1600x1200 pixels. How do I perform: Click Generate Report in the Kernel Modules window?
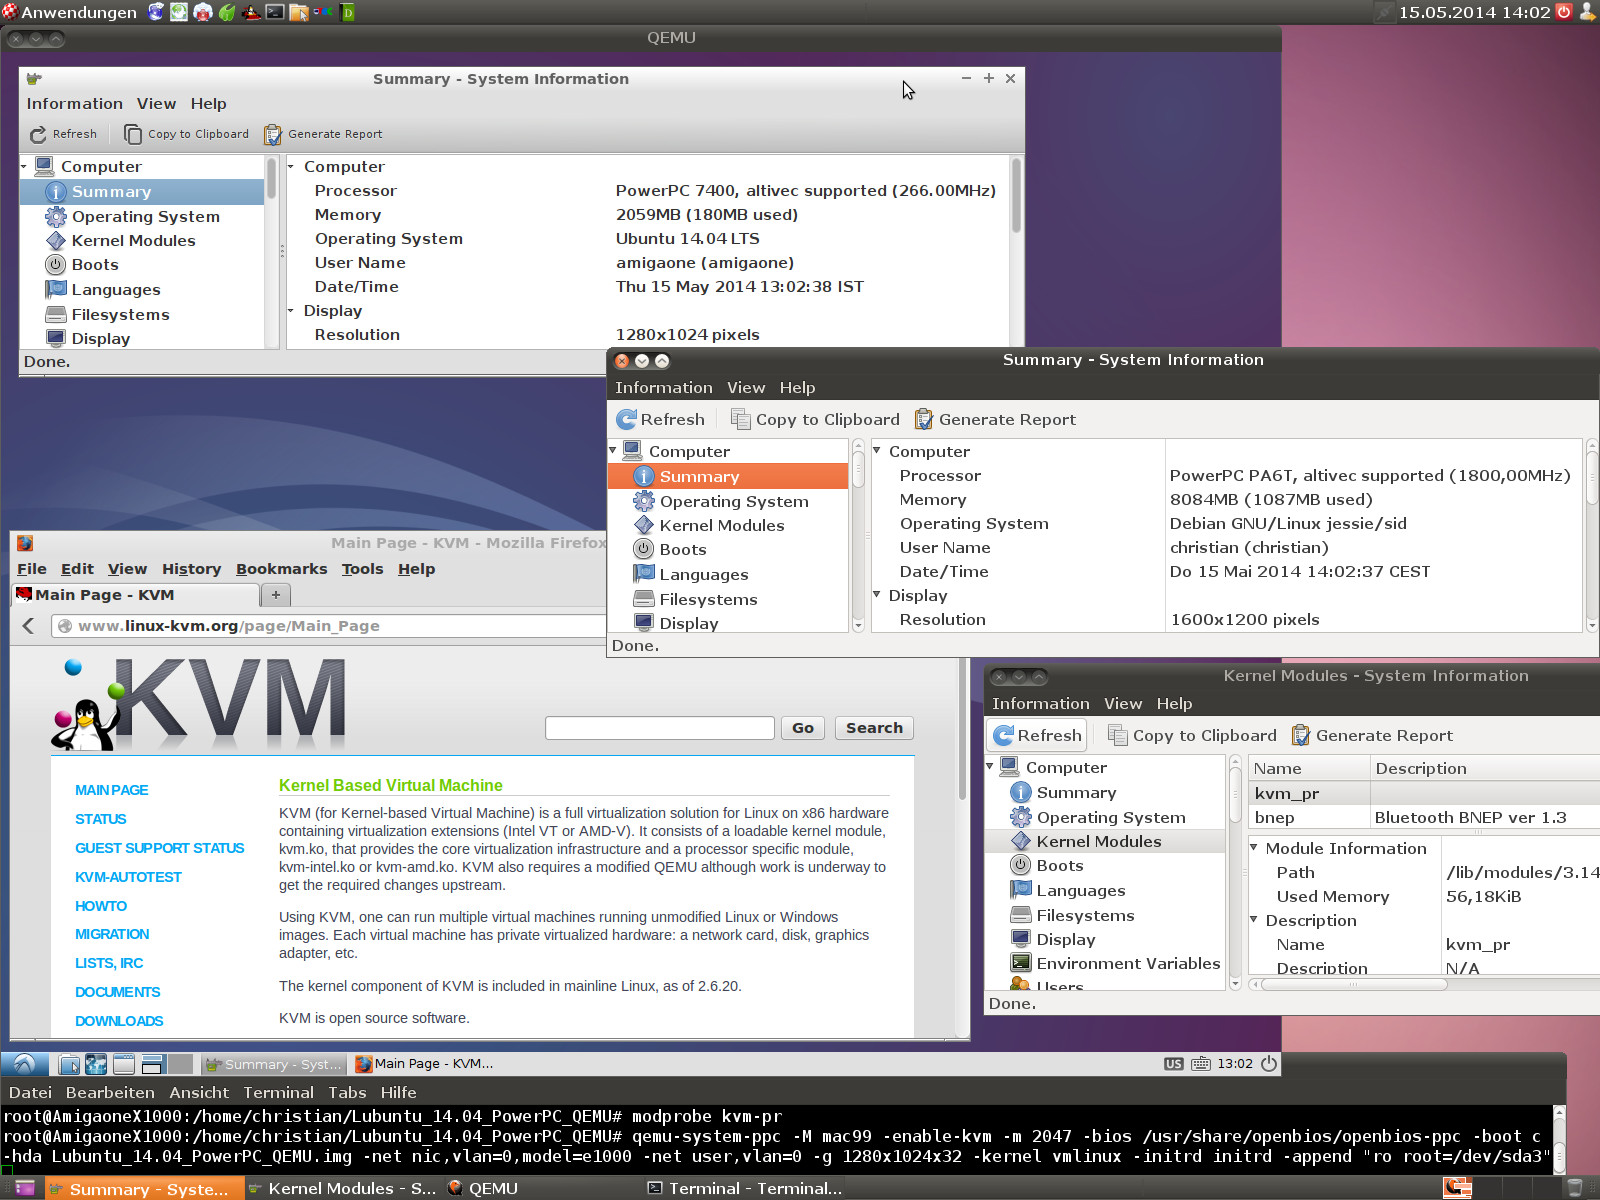pyautogui.click(x=1372, y=736)
